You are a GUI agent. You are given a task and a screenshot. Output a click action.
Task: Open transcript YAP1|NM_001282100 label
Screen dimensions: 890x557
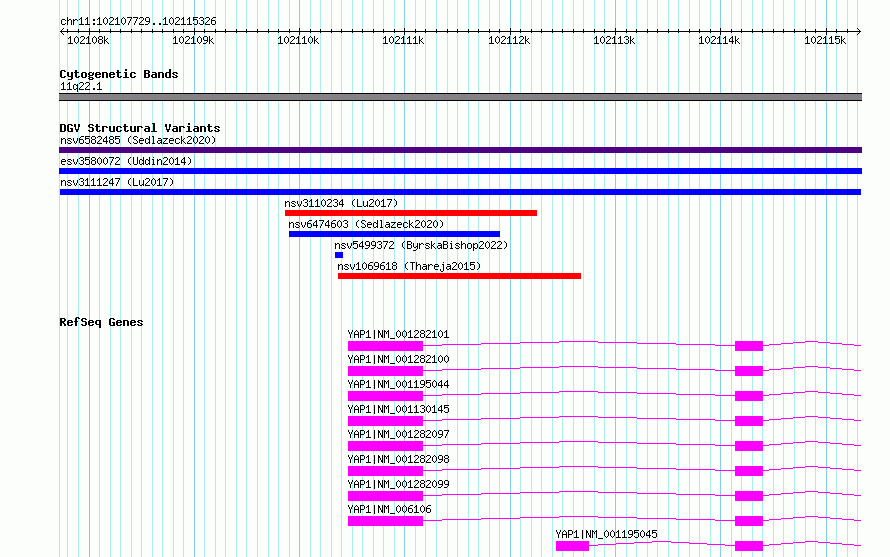click(x=398, y=359)
